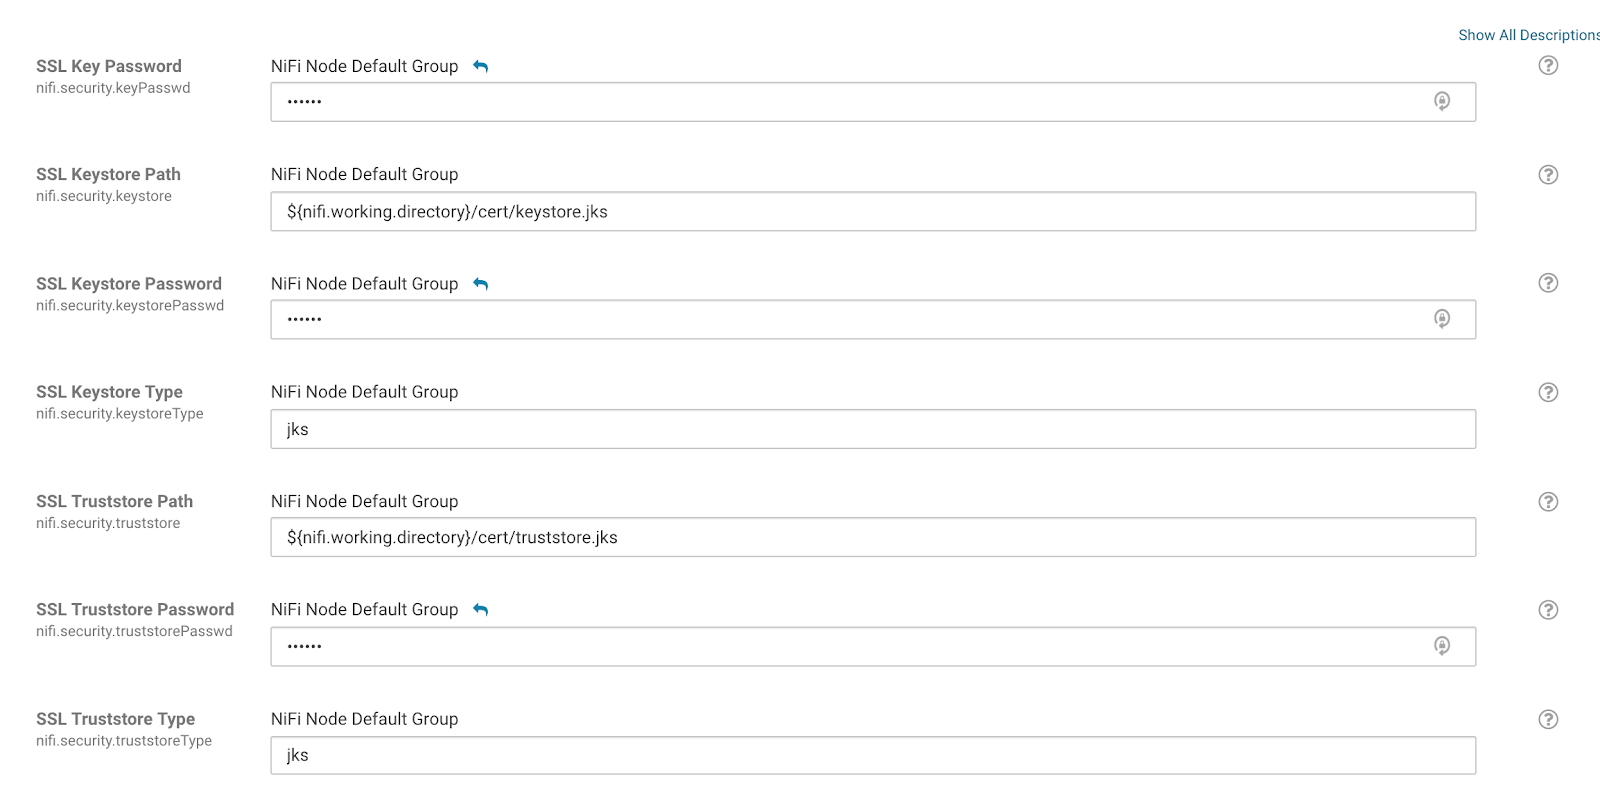Show help for SSL Keystore Password

pos(1548,283)
